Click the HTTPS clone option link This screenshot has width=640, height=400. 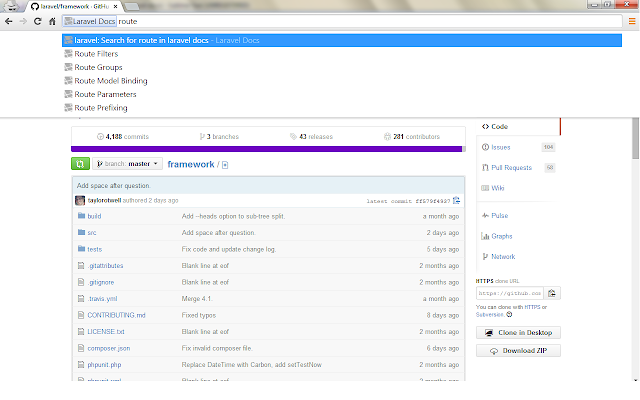point(532,307)
